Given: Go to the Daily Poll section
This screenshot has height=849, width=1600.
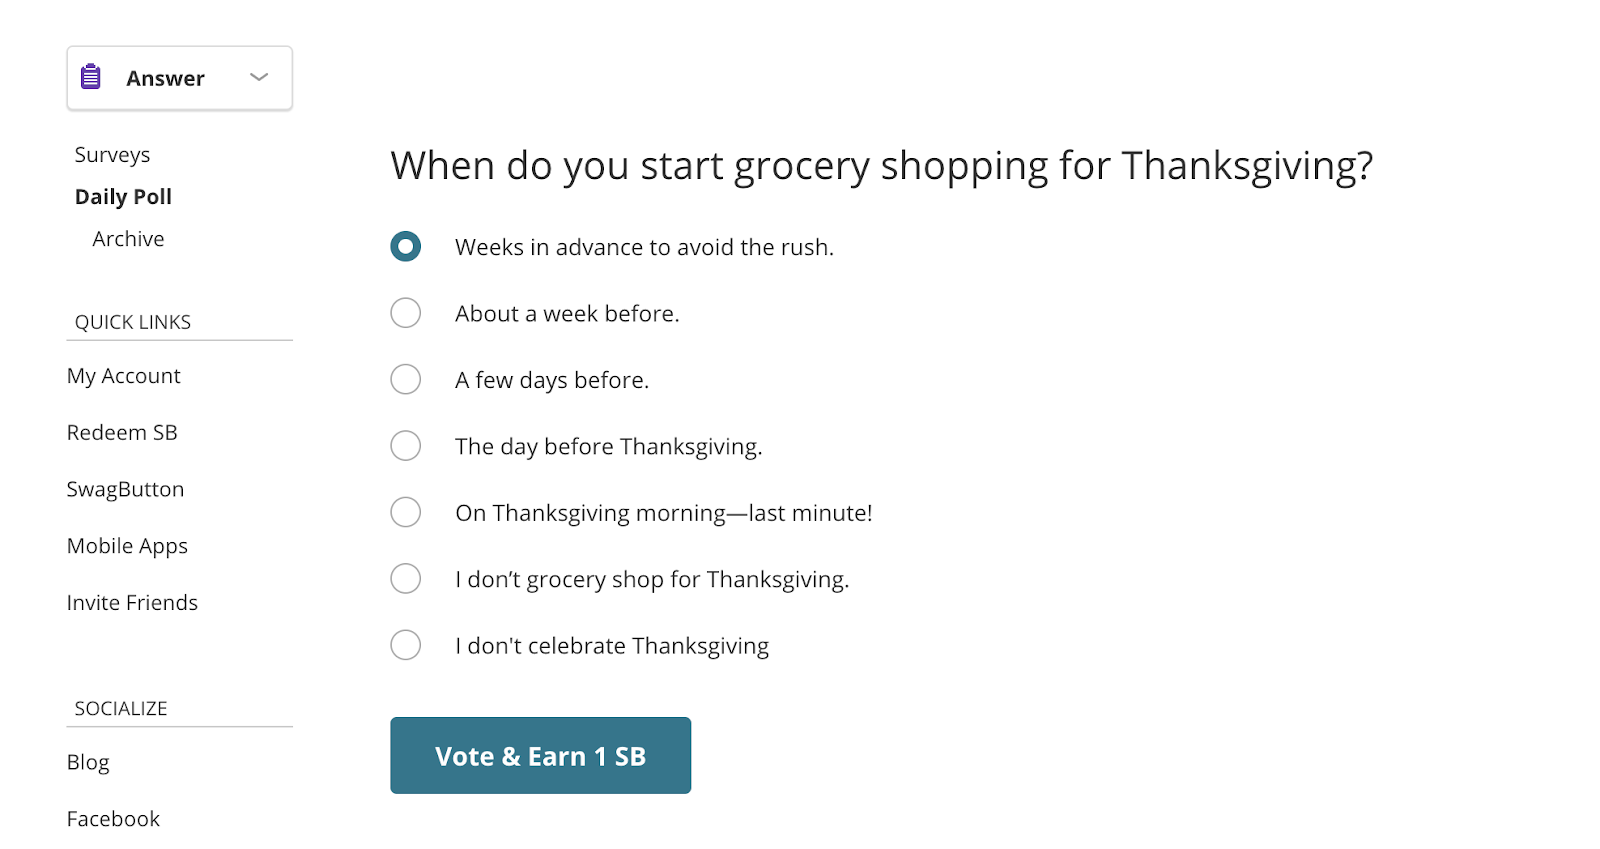Looking at the screenshot, I should coord(123,196).
